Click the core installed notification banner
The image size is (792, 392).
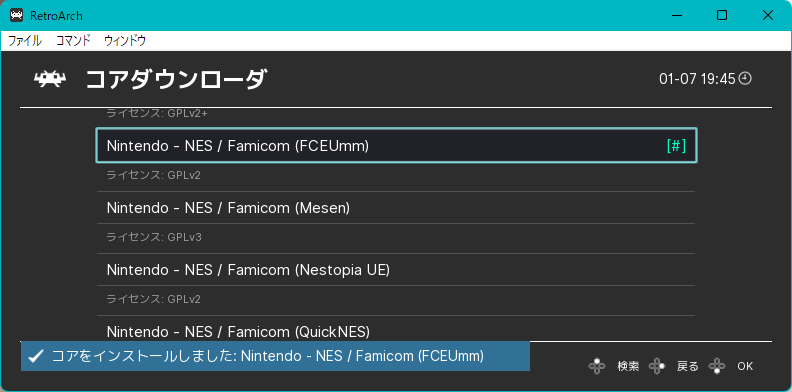[x=275, y=356]
